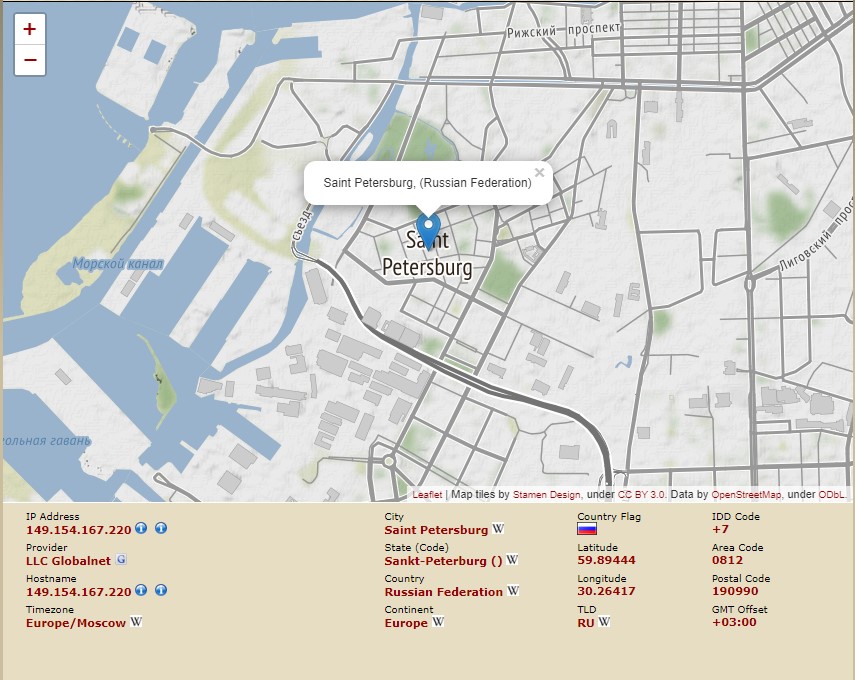This screenshot has height=680, width=855.
Task: Click the Морской канал label on map
Action: [x=117, y=264]
